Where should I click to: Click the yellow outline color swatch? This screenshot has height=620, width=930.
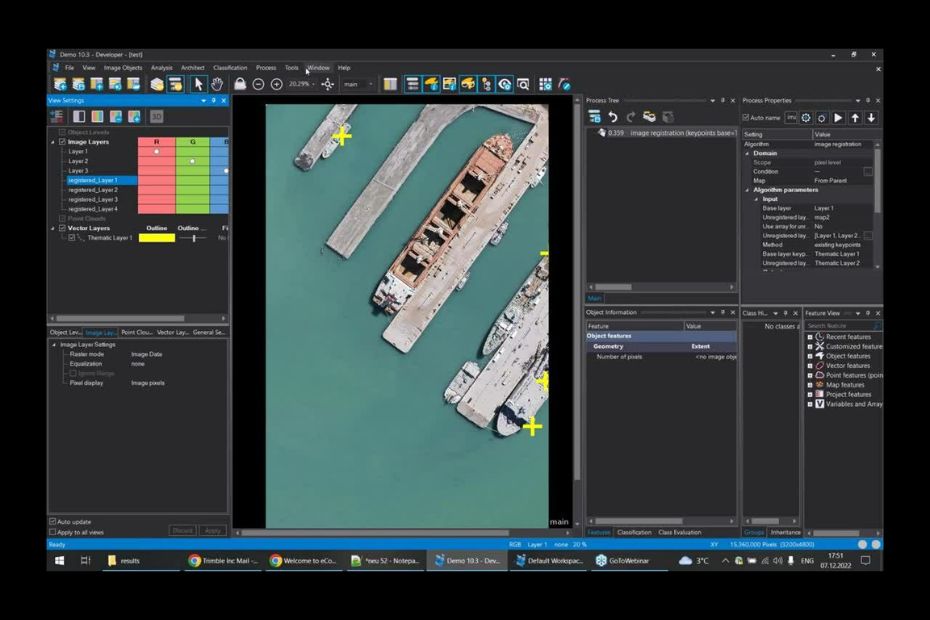click(157, 237)
